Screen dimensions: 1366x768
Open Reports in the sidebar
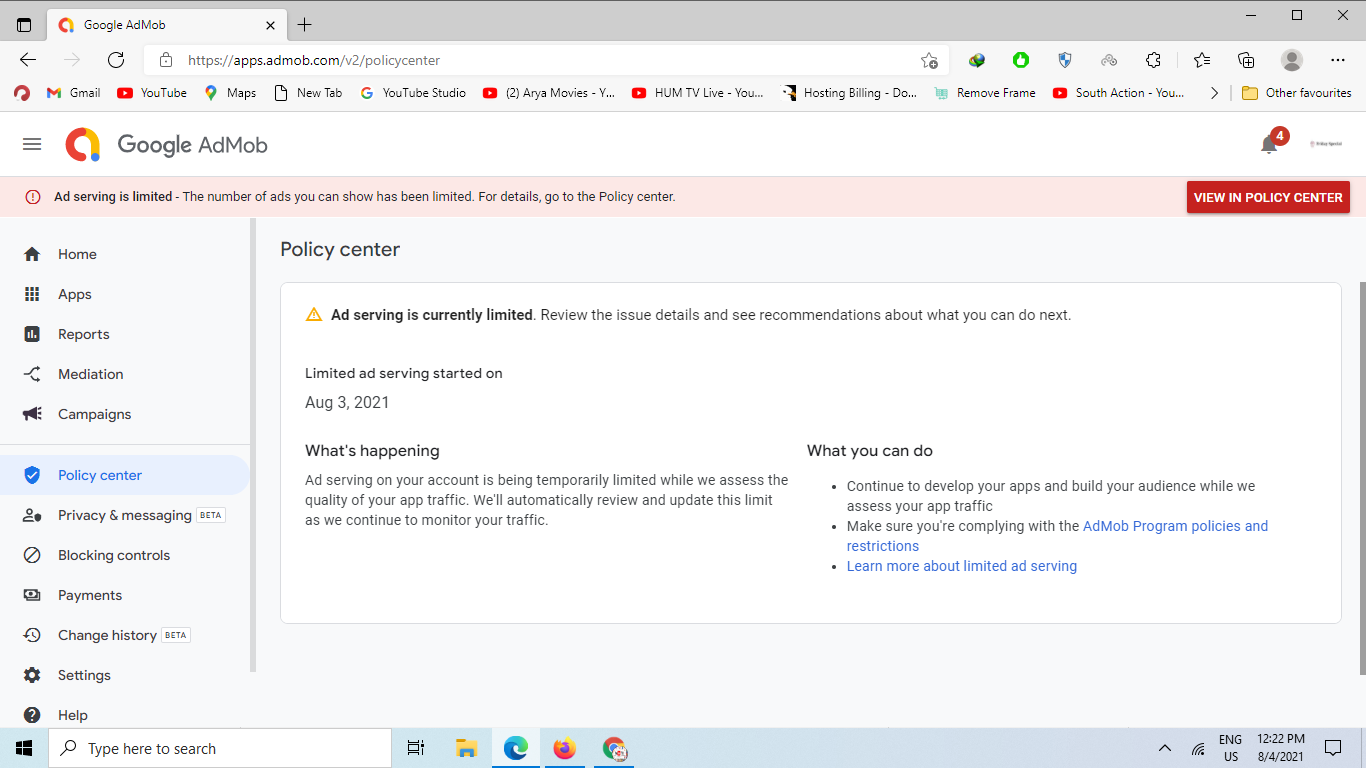[x=125, y=334]
